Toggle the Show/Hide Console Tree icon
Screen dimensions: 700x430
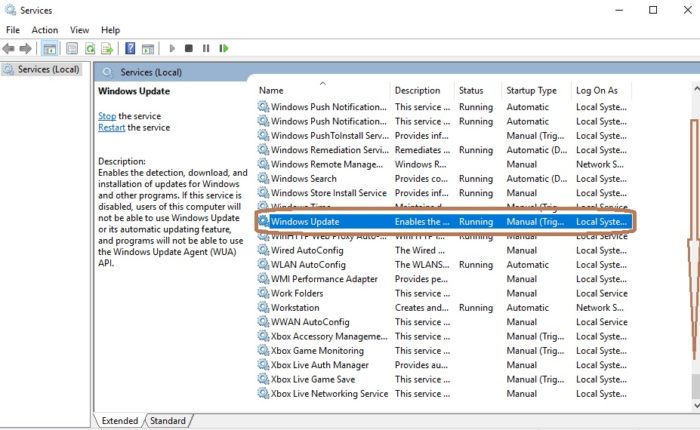(49, 48)
